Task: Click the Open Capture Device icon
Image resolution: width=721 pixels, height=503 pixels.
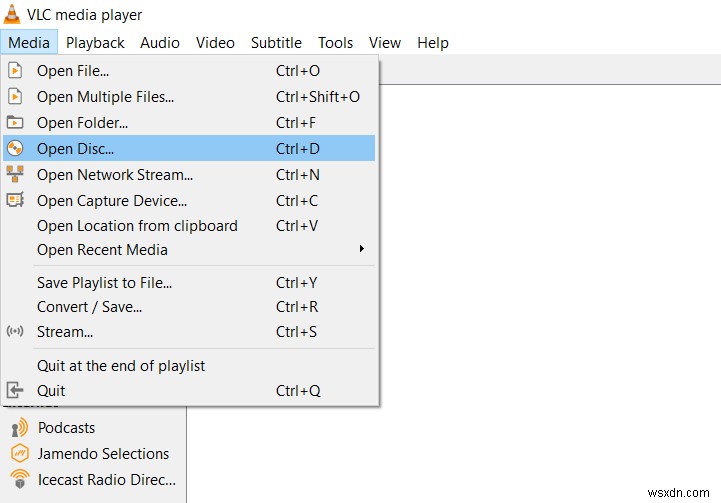Action: coord(15,201)
